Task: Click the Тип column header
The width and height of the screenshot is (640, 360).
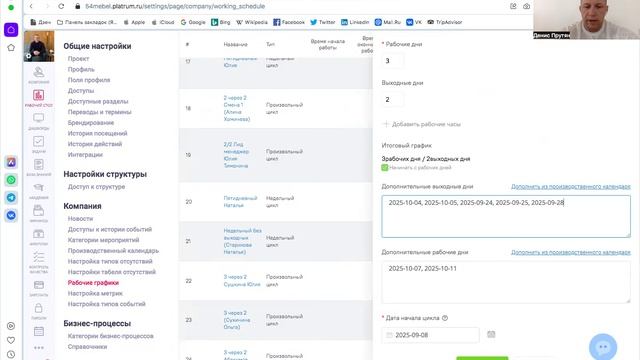Action: point(270,44)
